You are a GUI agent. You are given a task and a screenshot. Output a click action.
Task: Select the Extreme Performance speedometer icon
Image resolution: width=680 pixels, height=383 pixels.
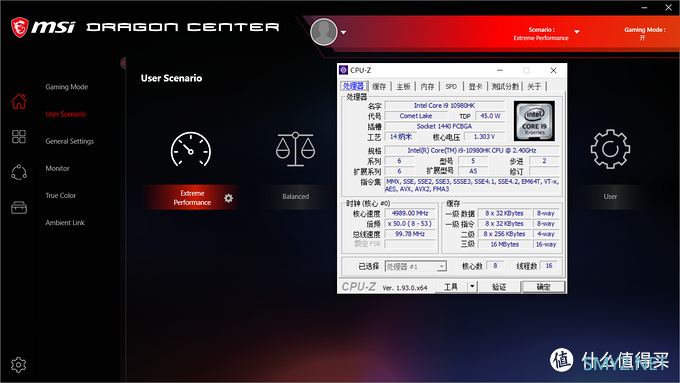tap(191, 150)
